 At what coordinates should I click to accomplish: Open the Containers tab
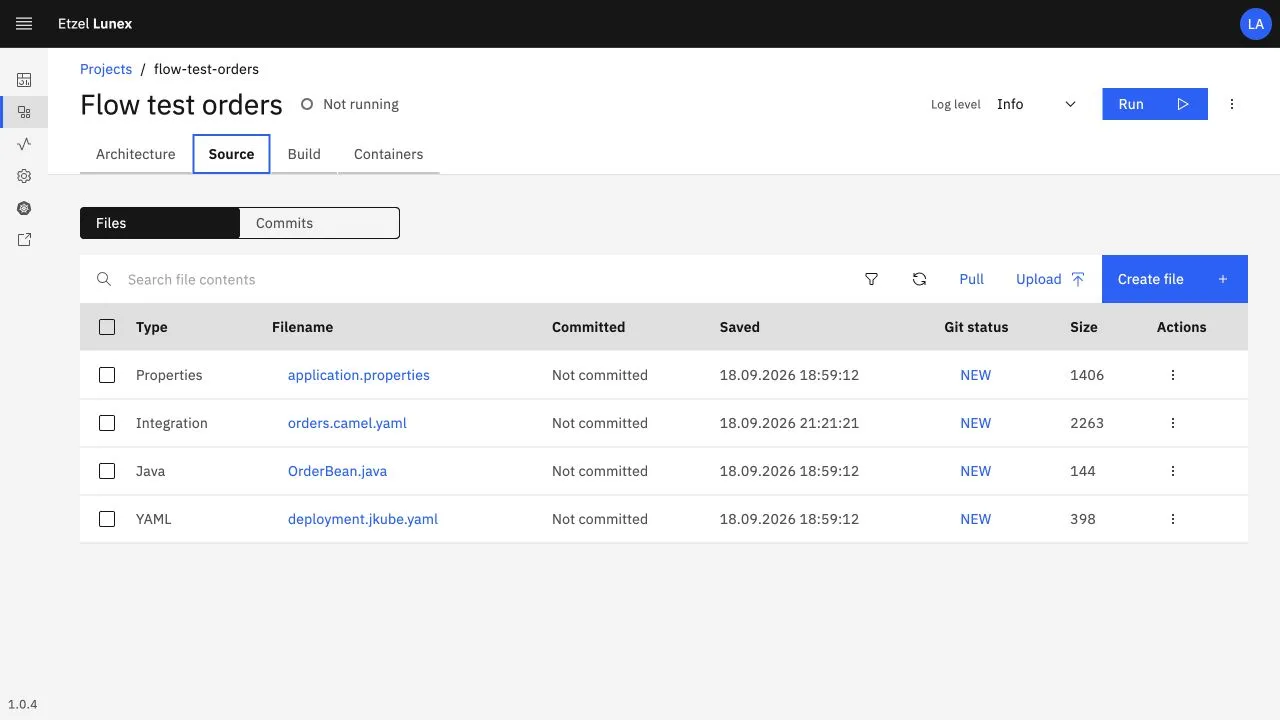[388, 154]
